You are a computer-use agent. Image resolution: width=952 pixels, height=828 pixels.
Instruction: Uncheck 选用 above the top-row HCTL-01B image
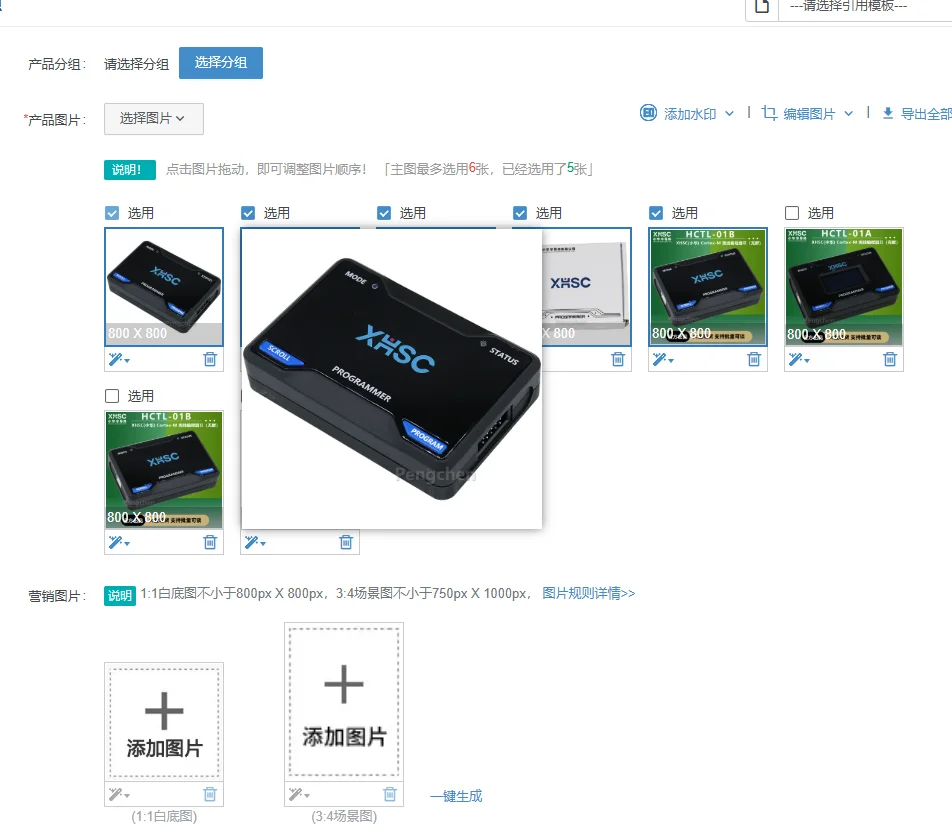pos(656,213)
